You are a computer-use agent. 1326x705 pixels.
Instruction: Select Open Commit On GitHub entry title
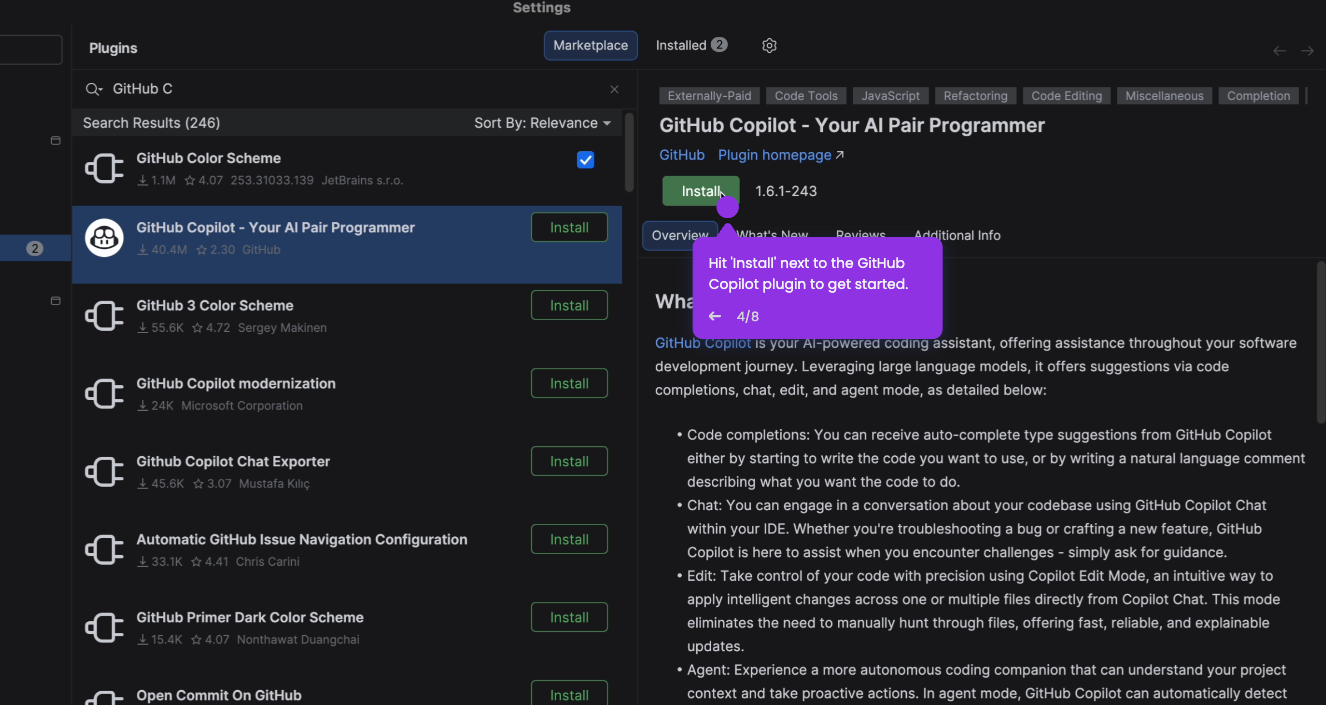click(x=219, y=695)
